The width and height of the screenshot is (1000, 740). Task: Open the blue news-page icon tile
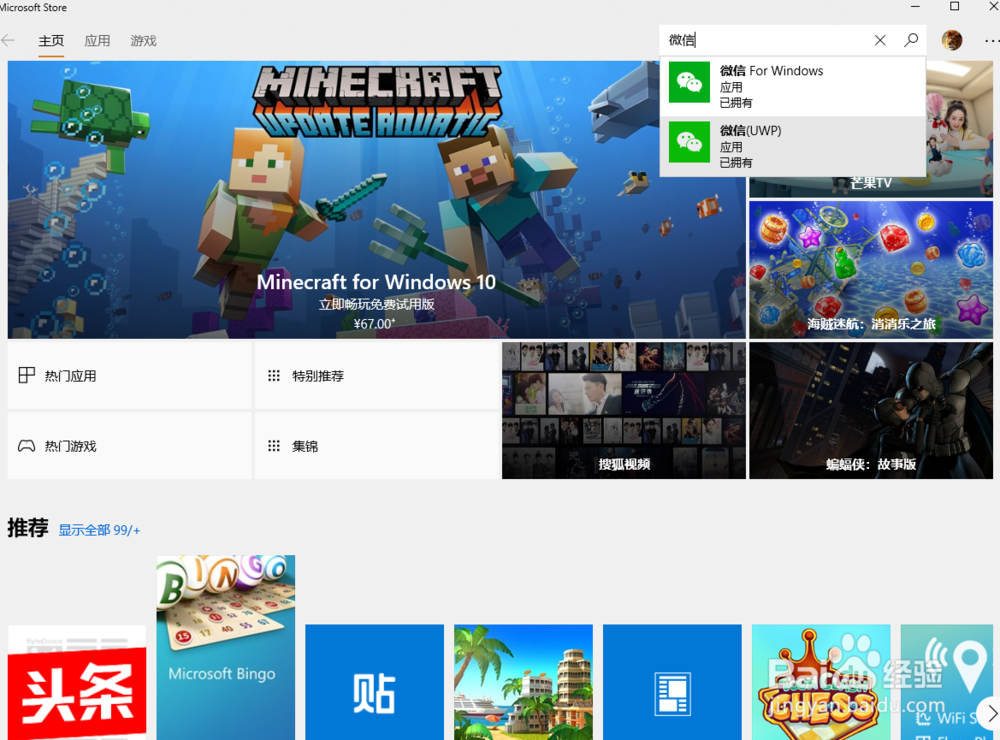[x=672, y=682]
